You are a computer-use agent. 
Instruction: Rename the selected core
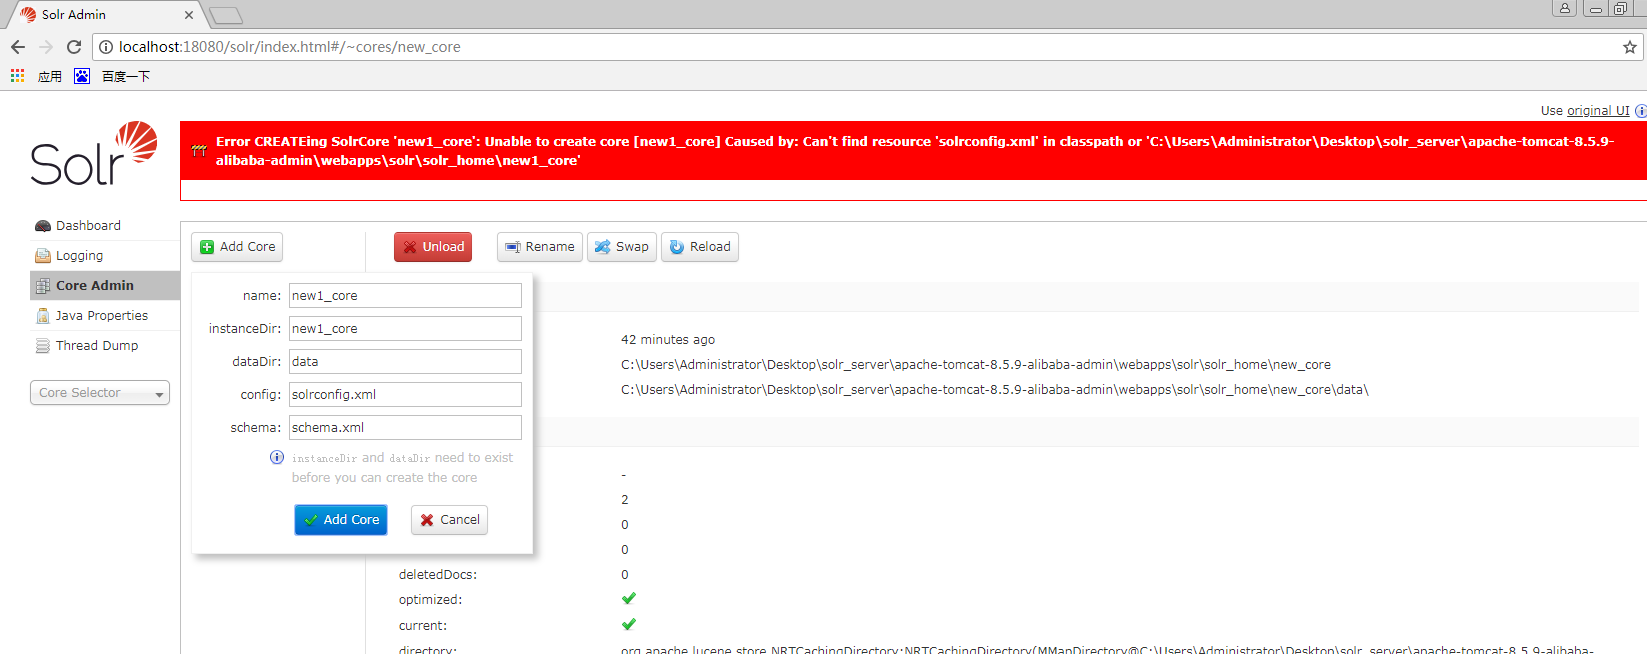click(x=540, y=247)
